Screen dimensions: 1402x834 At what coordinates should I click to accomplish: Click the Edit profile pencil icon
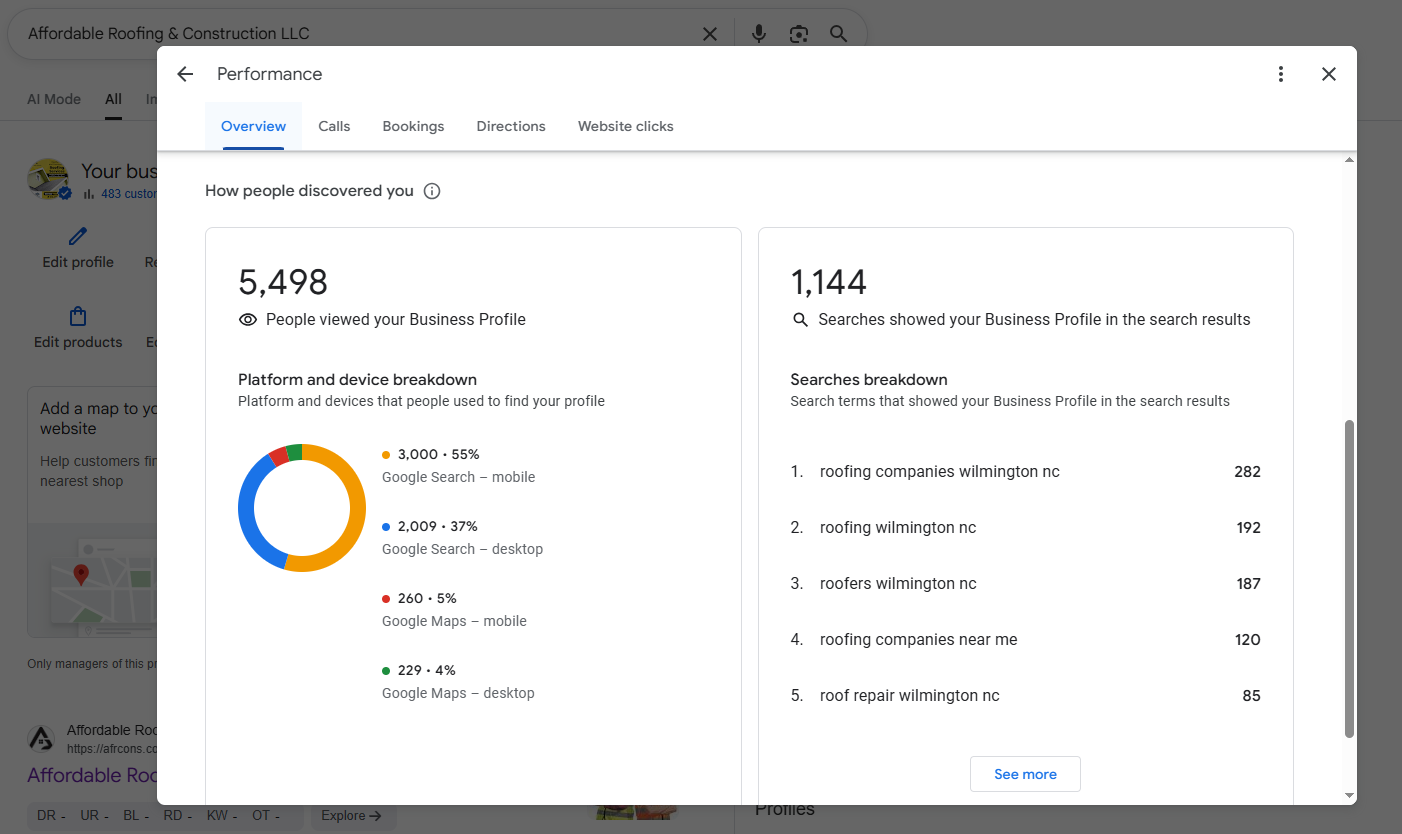click(x=78, y=237)
